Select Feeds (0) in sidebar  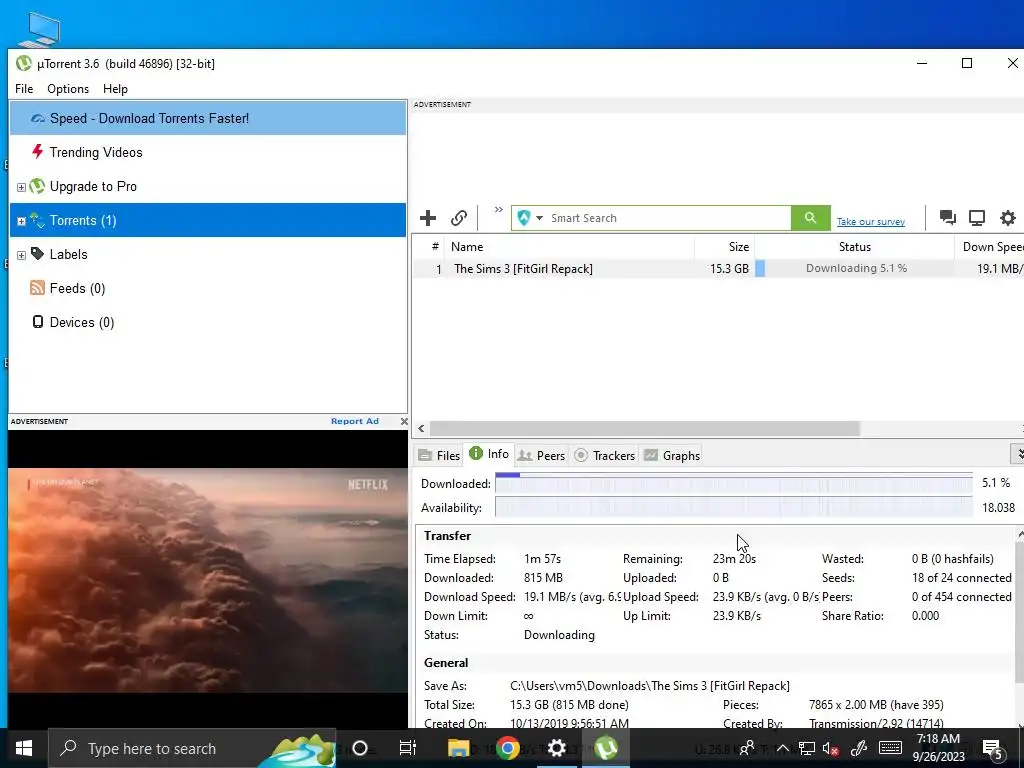pos(77,288)
